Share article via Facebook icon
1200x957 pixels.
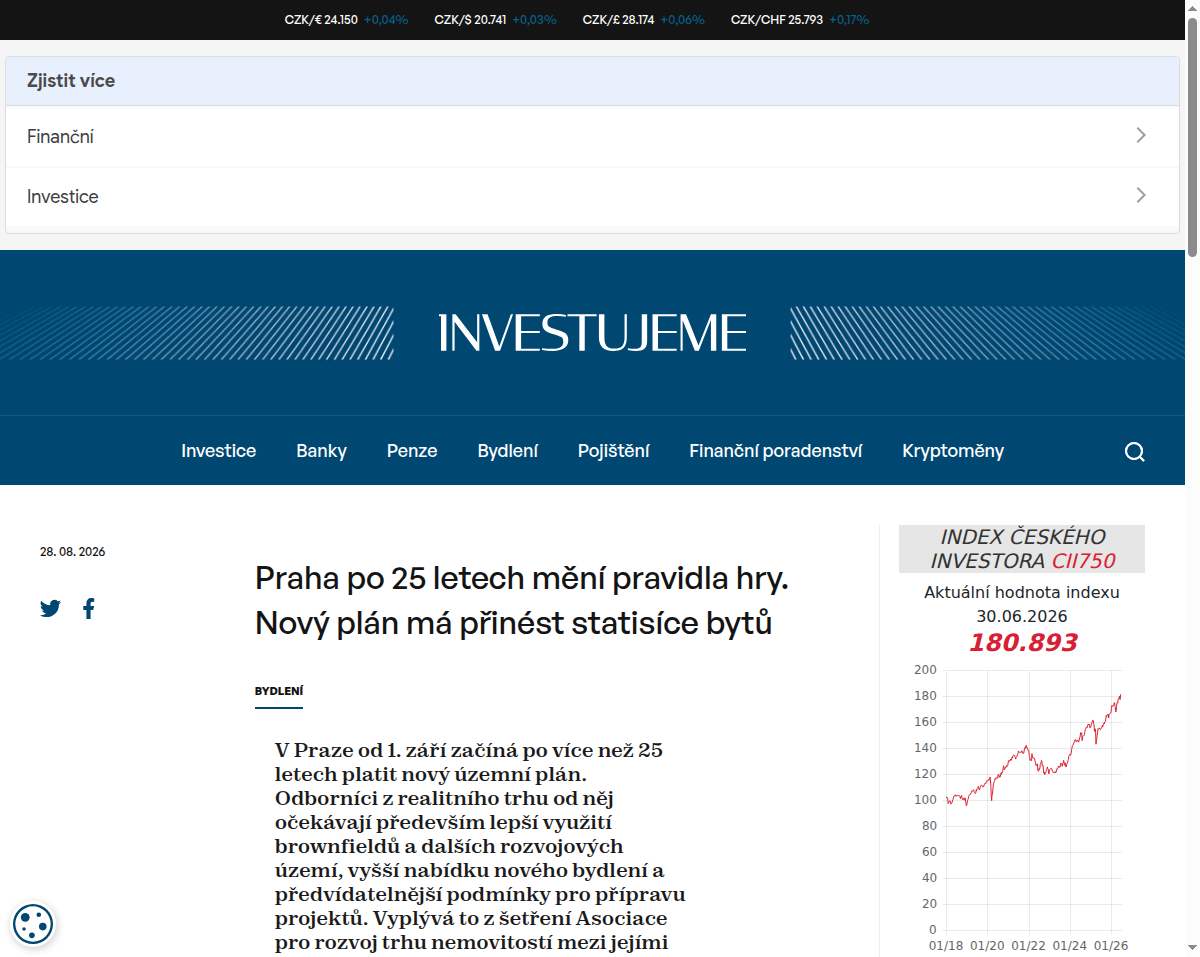coord(89,608)
